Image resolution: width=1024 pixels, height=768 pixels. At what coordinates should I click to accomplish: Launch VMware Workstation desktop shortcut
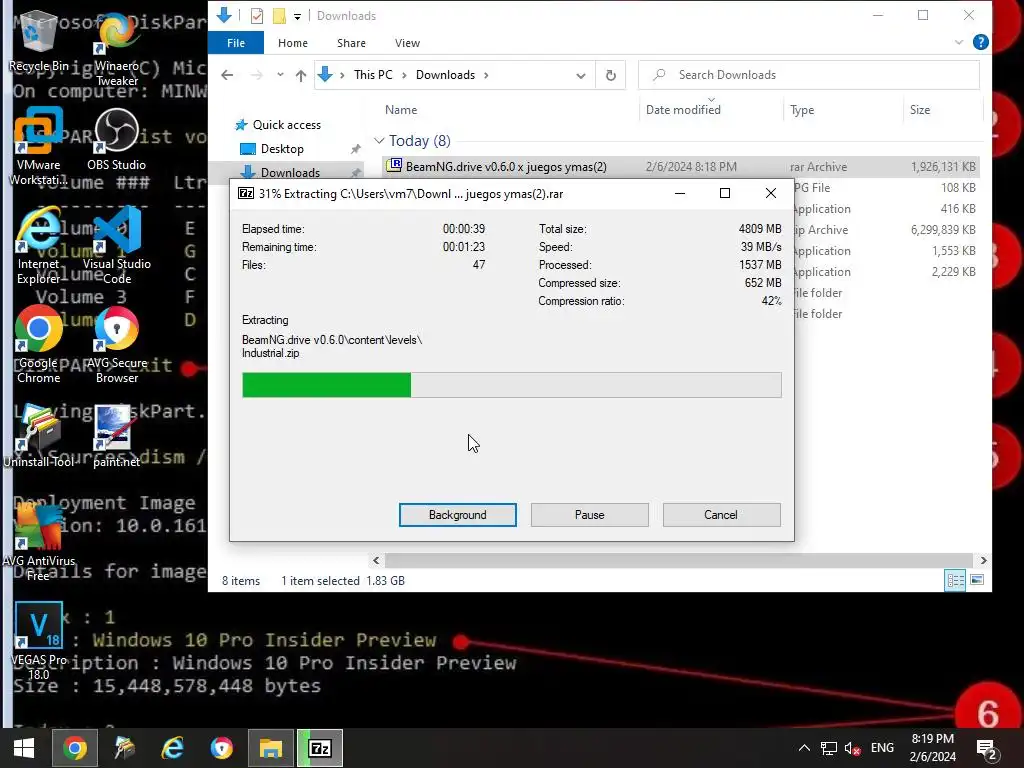(39, 146)
